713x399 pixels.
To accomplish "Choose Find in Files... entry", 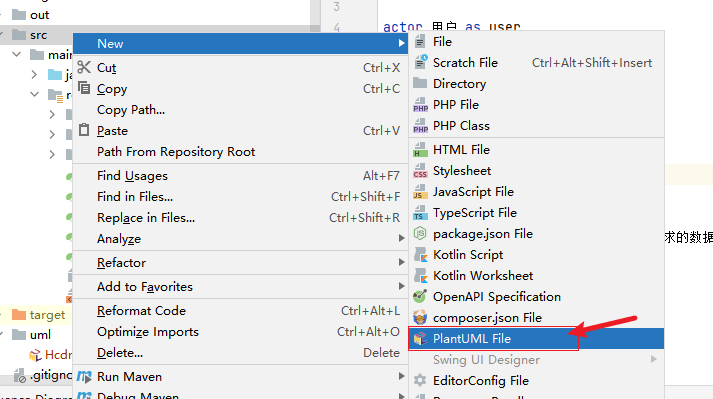I will click(x=241, y=197).
